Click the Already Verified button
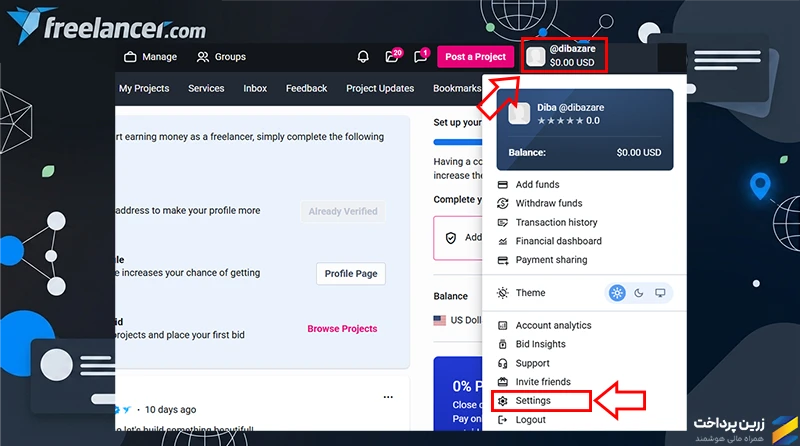Image resolution: width=800 pixels, height=446 pixels. click(x=343, y=211)
